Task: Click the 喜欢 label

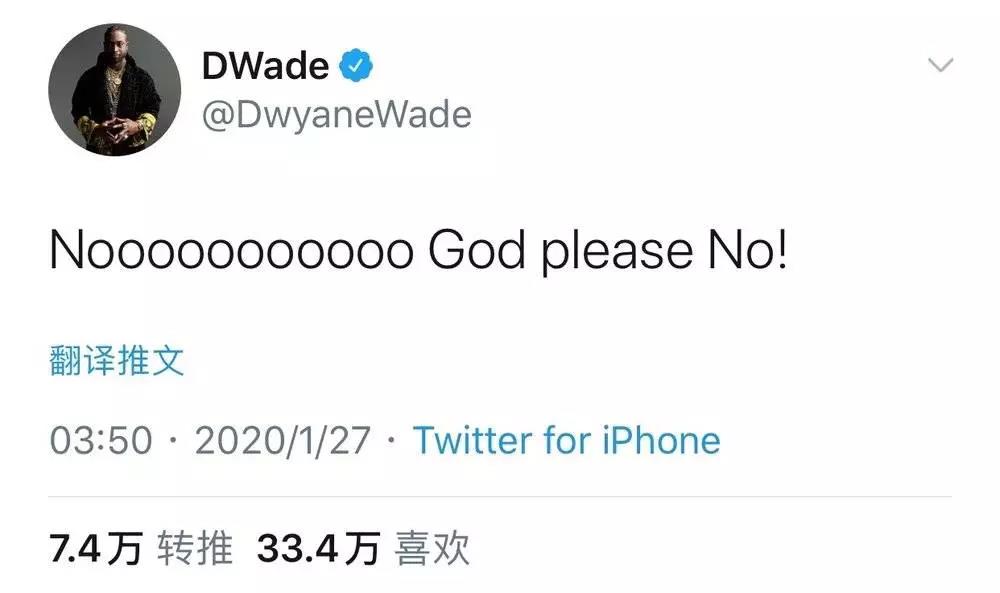Action: (x=432, y=548)
